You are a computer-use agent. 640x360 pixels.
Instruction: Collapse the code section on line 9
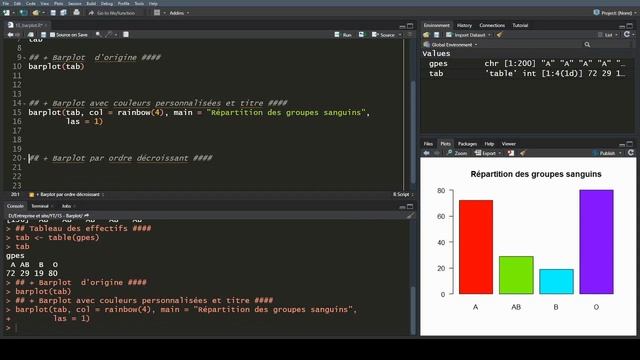(x=24, y=58)
